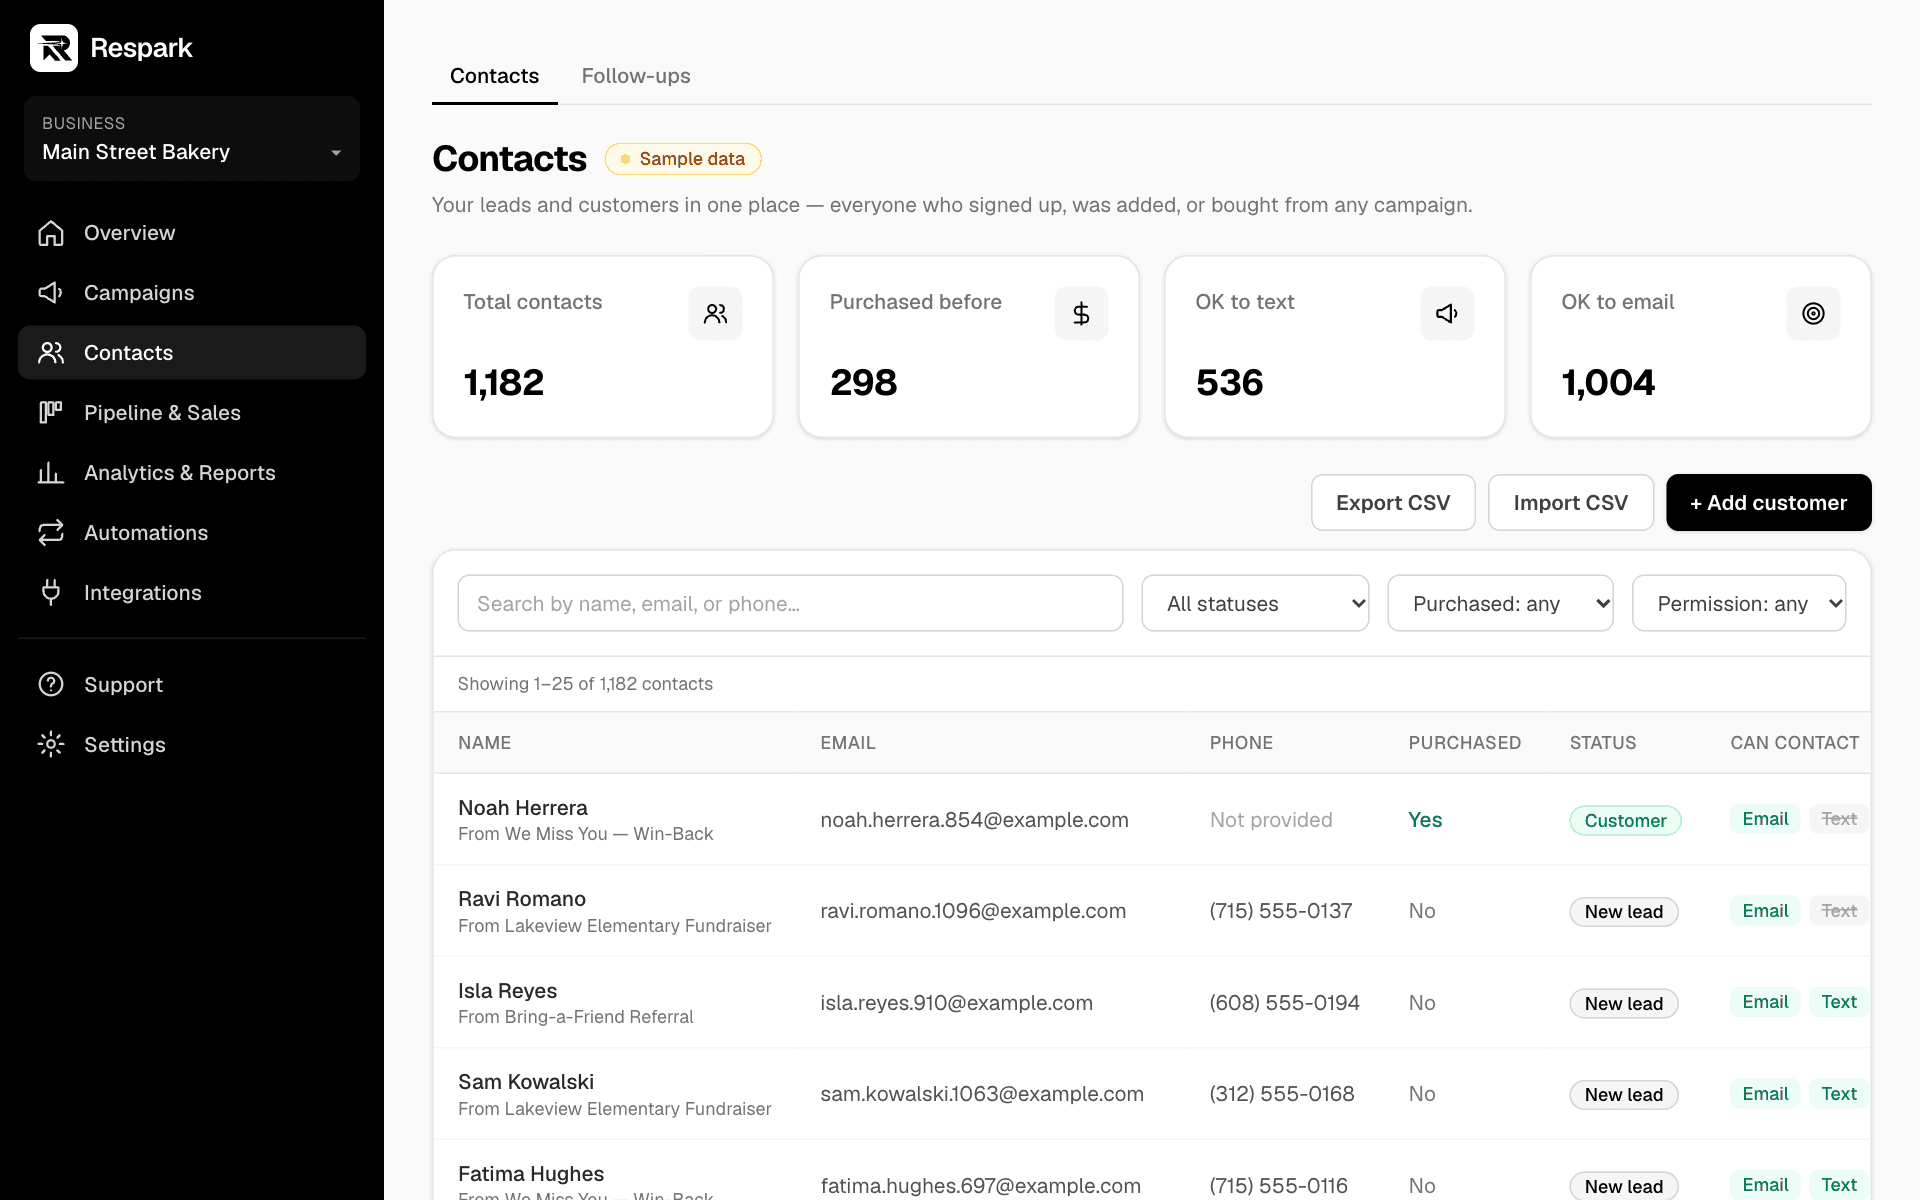Screen dimensions: 1920x1200
Task: Open Overview via its home icon
Action: [51, 233]
